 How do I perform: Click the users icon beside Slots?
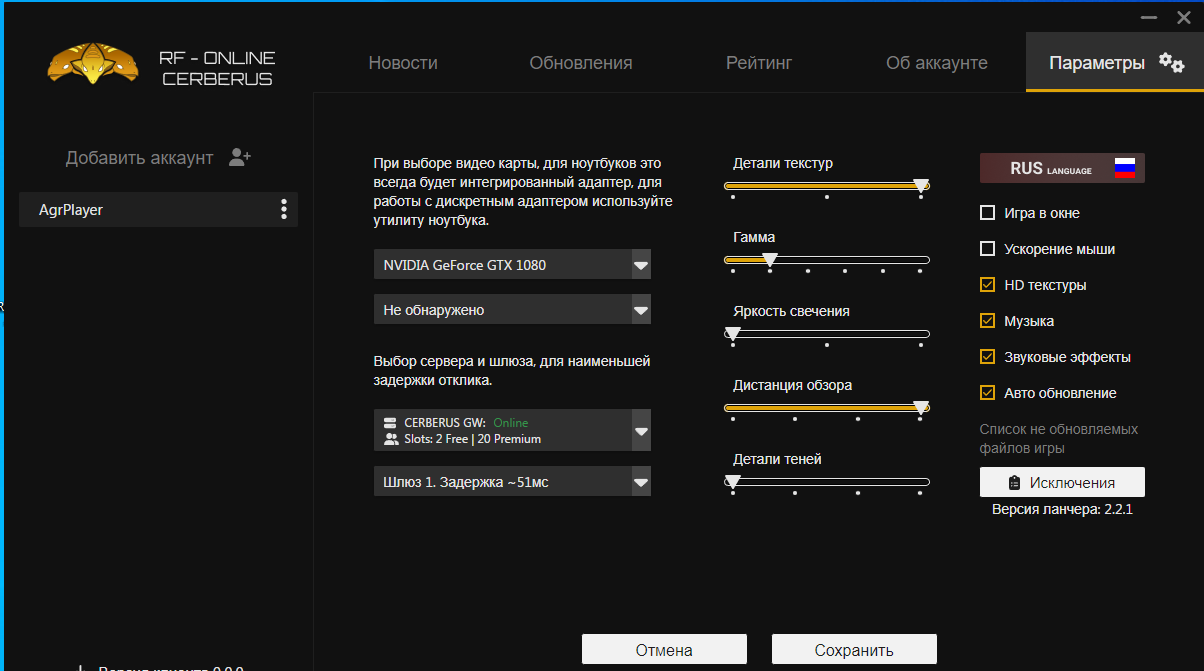tap(390, 439)
